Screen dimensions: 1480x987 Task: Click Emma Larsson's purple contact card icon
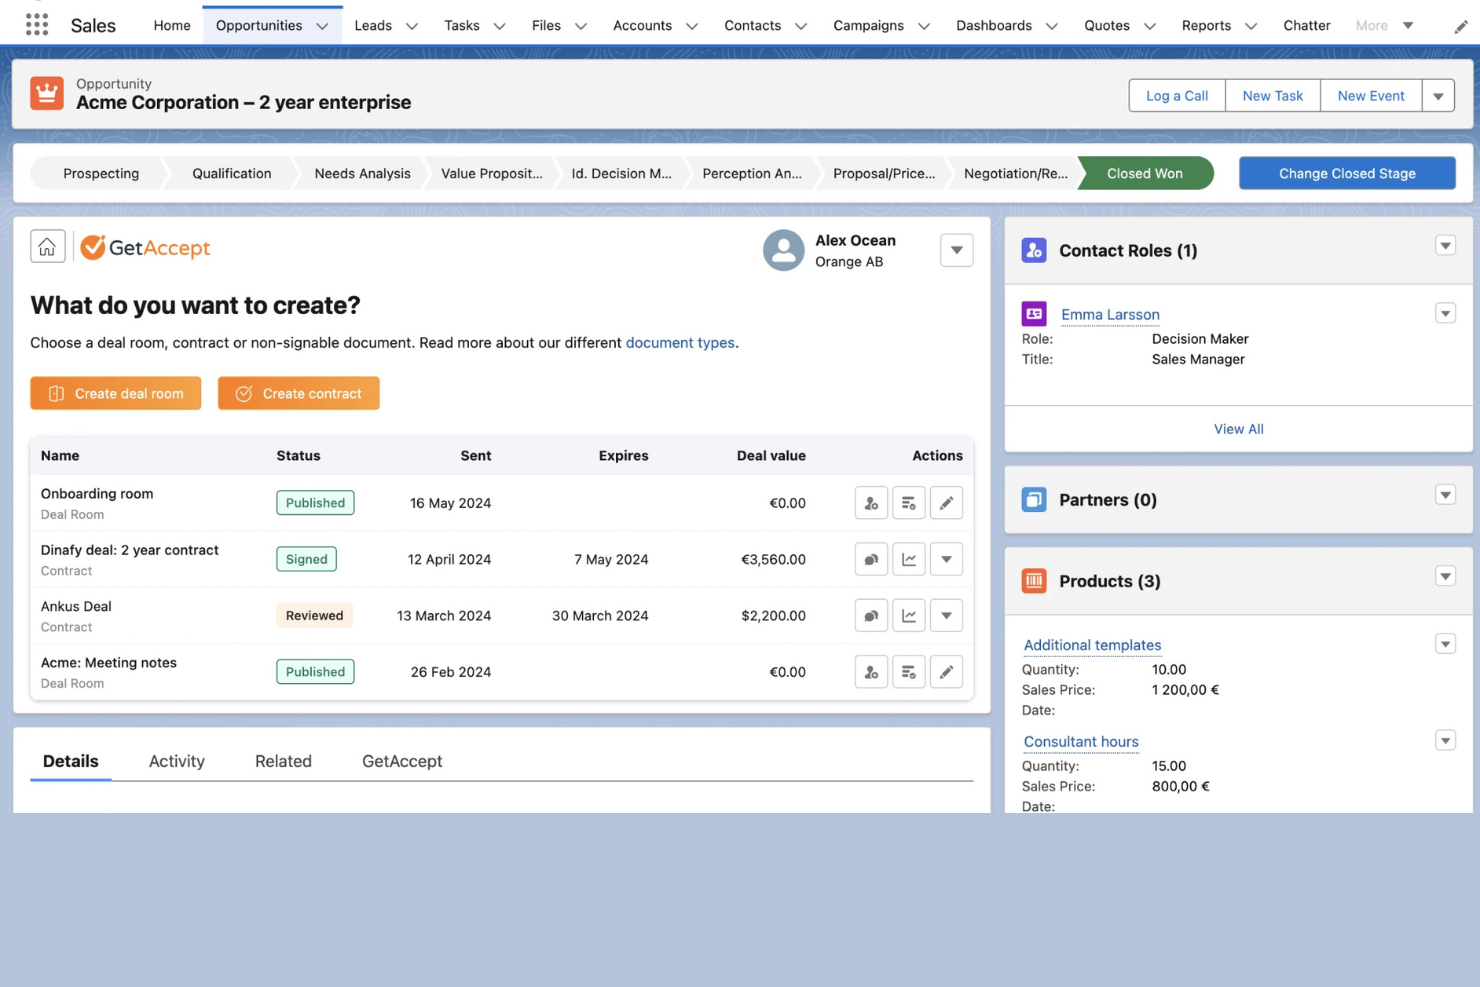pyautogui.click(x=1033, y=313)
